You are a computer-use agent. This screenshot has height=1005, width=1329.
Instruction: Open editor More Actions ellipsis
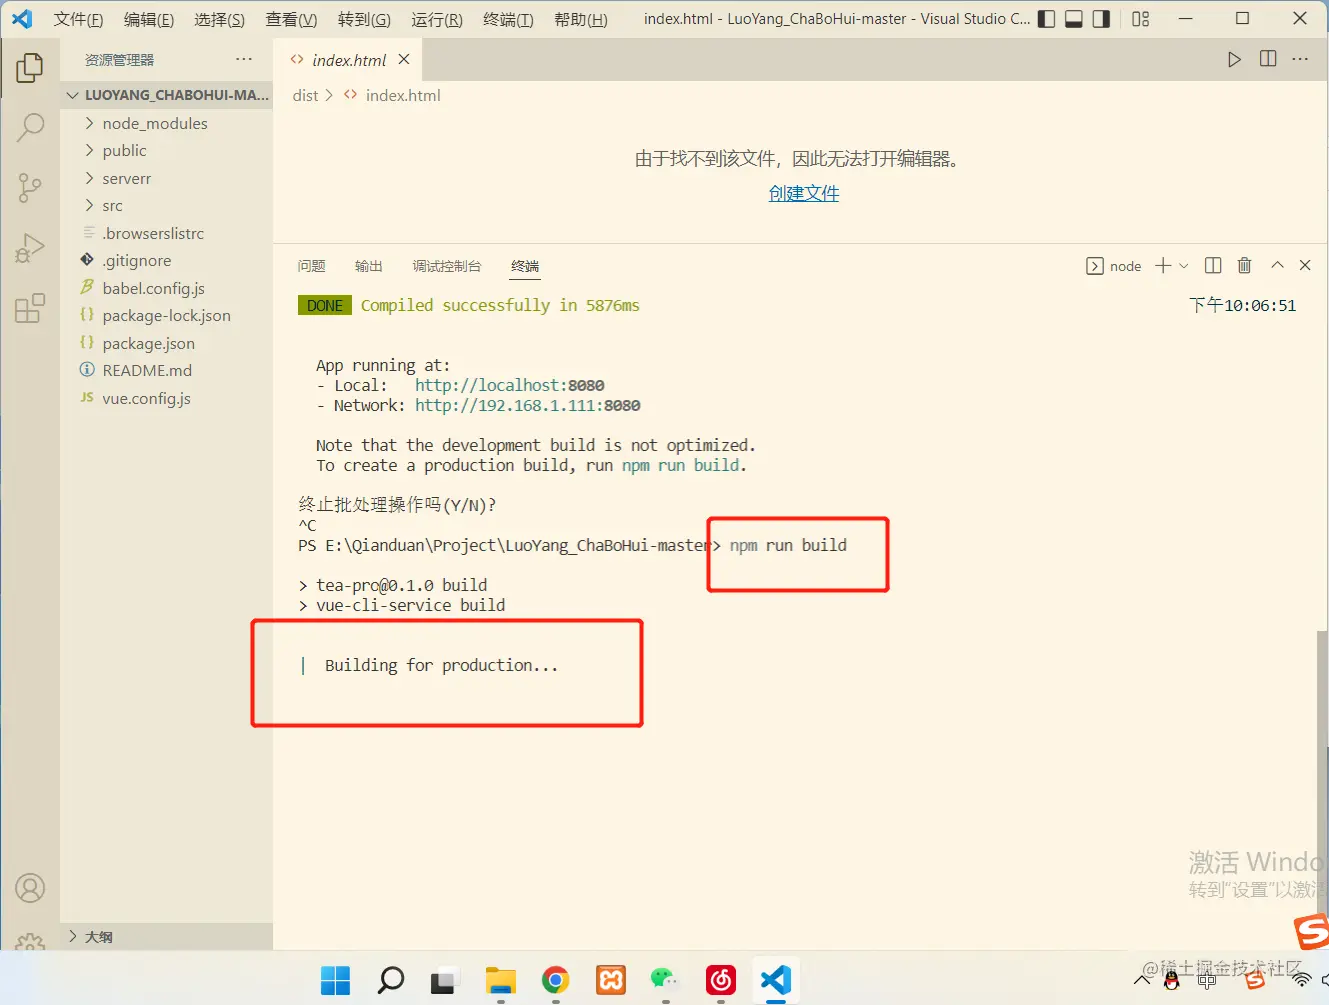coord(1300,59)
